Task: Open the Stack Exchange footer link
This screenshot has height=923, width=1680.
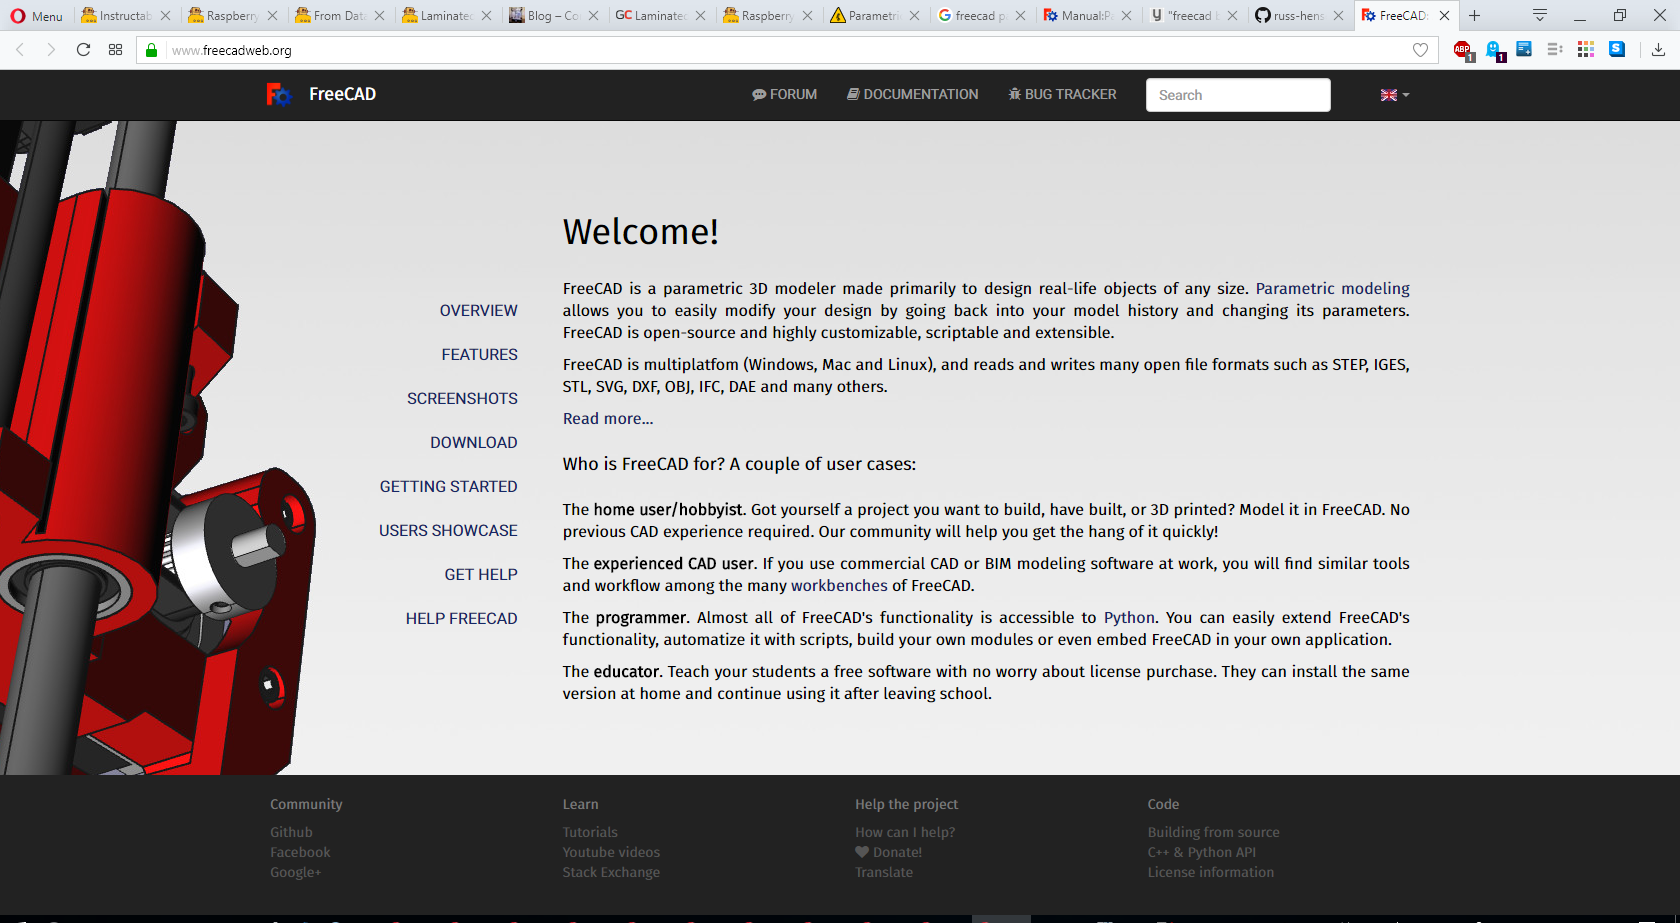Action: pos(611,872)
